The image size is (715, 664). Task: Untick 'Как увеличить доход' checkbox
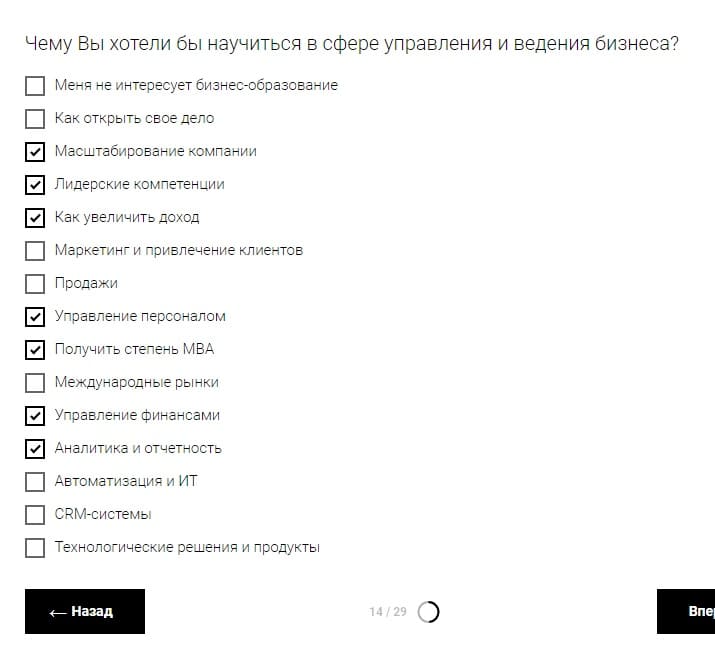click(35, 218)
